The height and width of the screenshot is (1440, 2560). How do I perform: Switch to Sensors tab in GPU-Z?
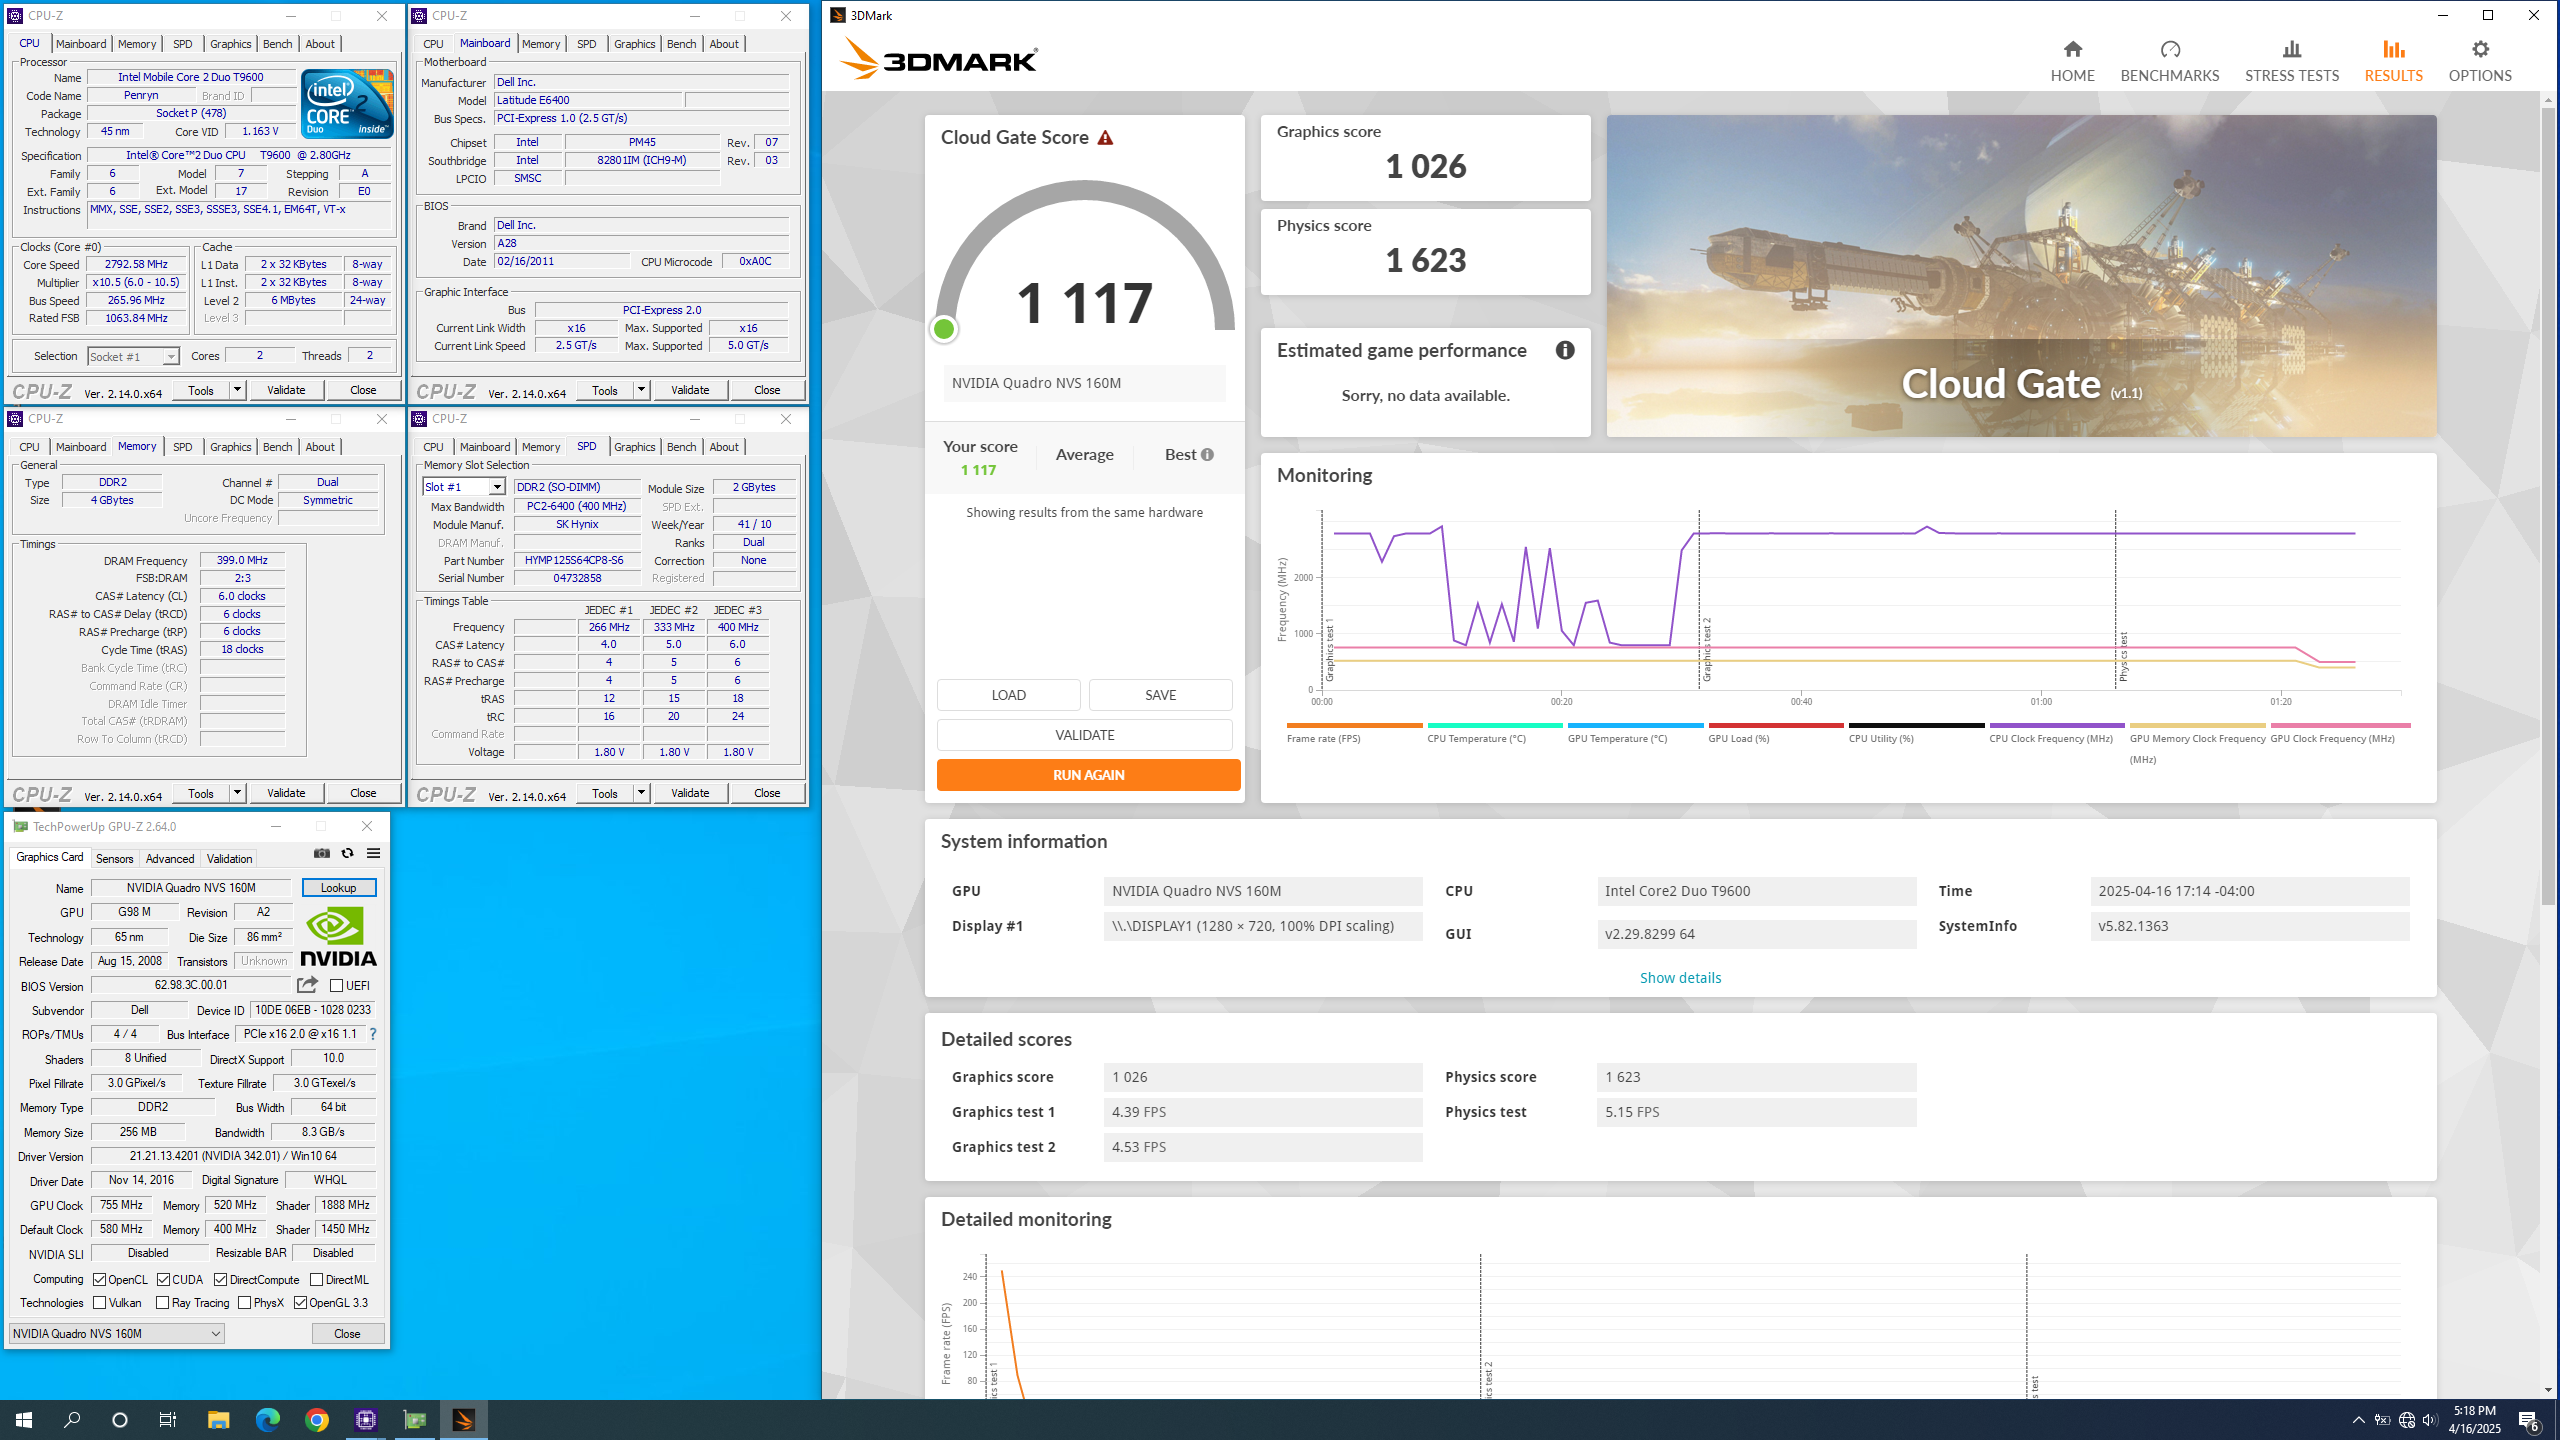114,859
